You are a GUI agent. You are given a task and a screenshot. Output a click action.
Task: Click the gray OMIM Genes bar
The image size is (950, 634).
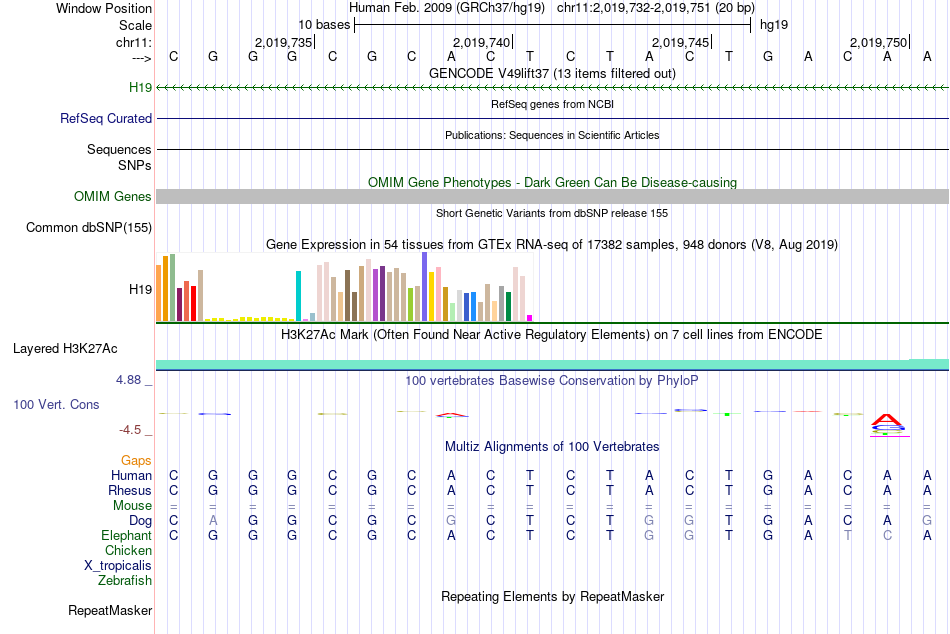[553, 196]
